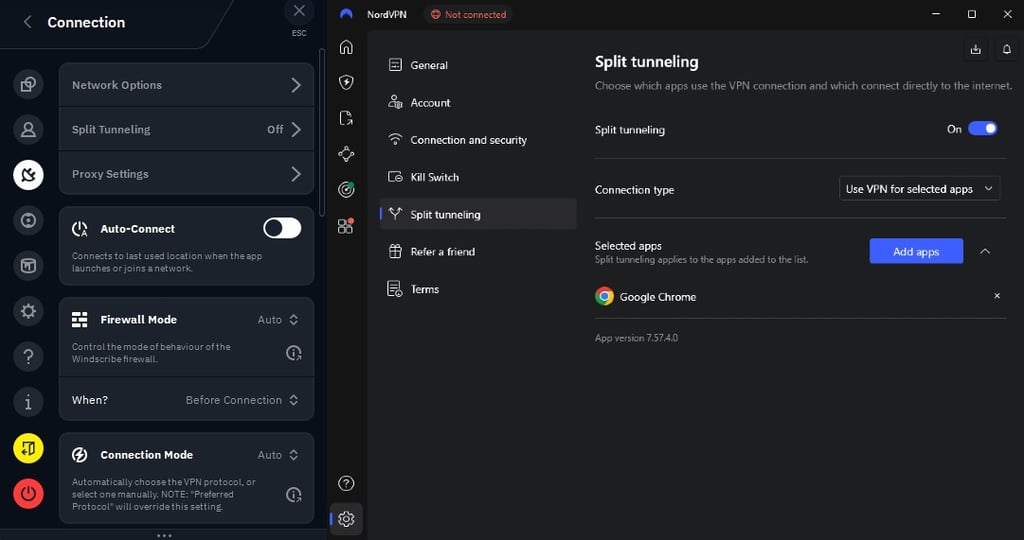Viewport: 1024px width, 540px height.
Task: Open Windscribe Proxy Settings row
Action: pos(186,174)
